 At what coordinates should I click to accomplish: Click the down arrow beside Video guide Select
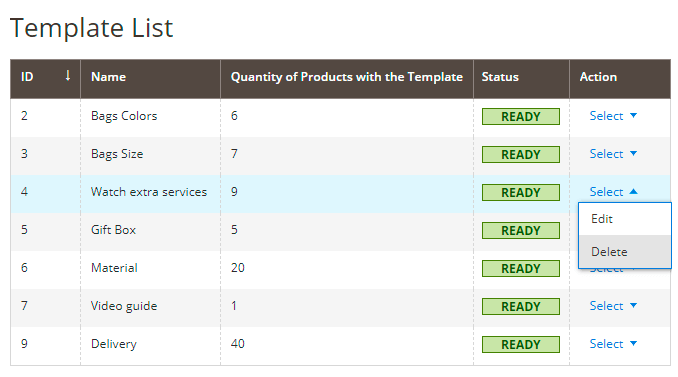tap(633, 306)
